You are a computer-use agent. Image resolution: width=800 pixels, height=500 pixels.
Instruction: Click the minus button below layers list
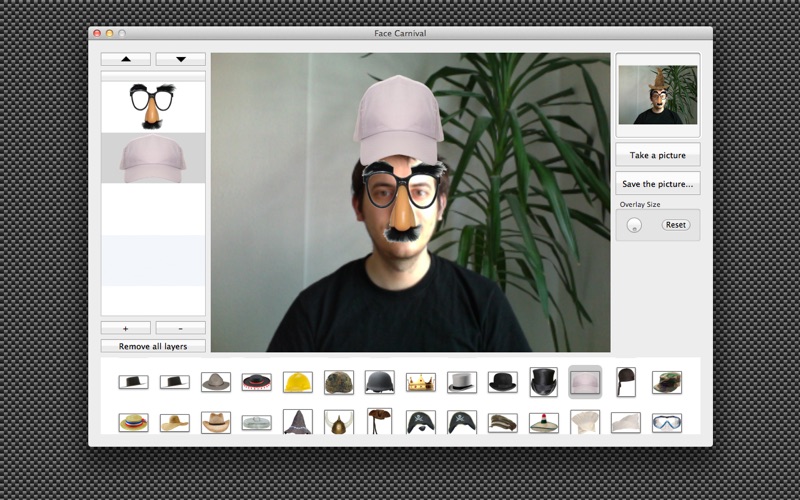(181, 328)
